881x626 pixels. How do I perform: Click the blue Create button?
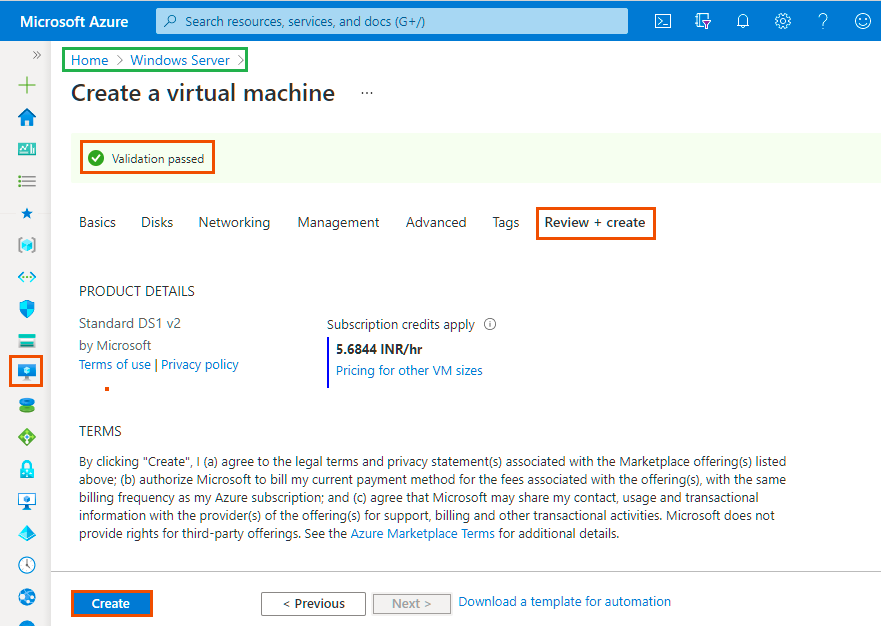(111, 604)
